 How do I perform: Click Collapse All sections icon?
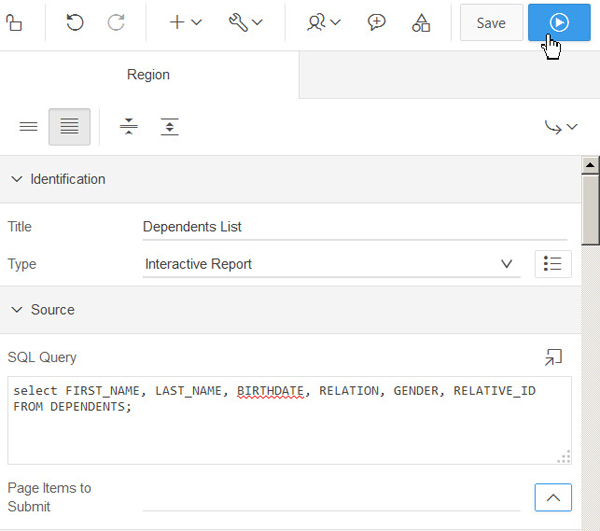coord(128,127)
